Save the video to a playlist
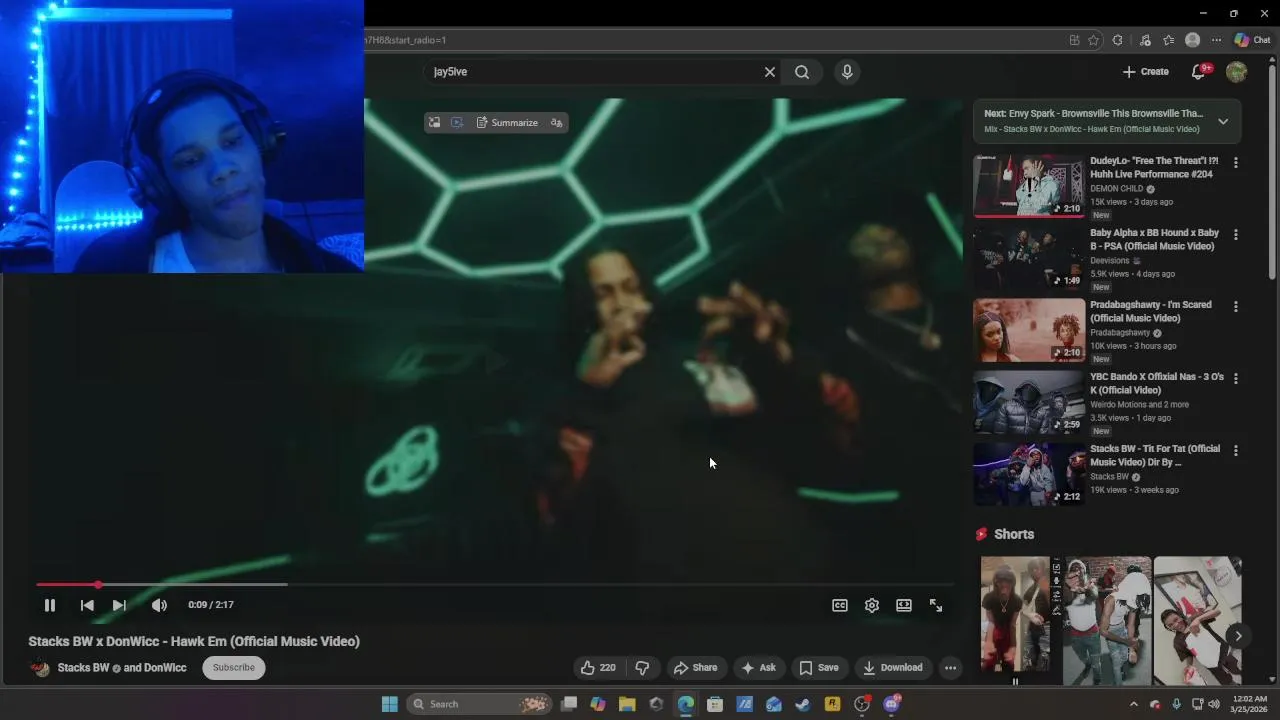The width and height of the screenshot is (1280, 720). [x=818, y=668]
